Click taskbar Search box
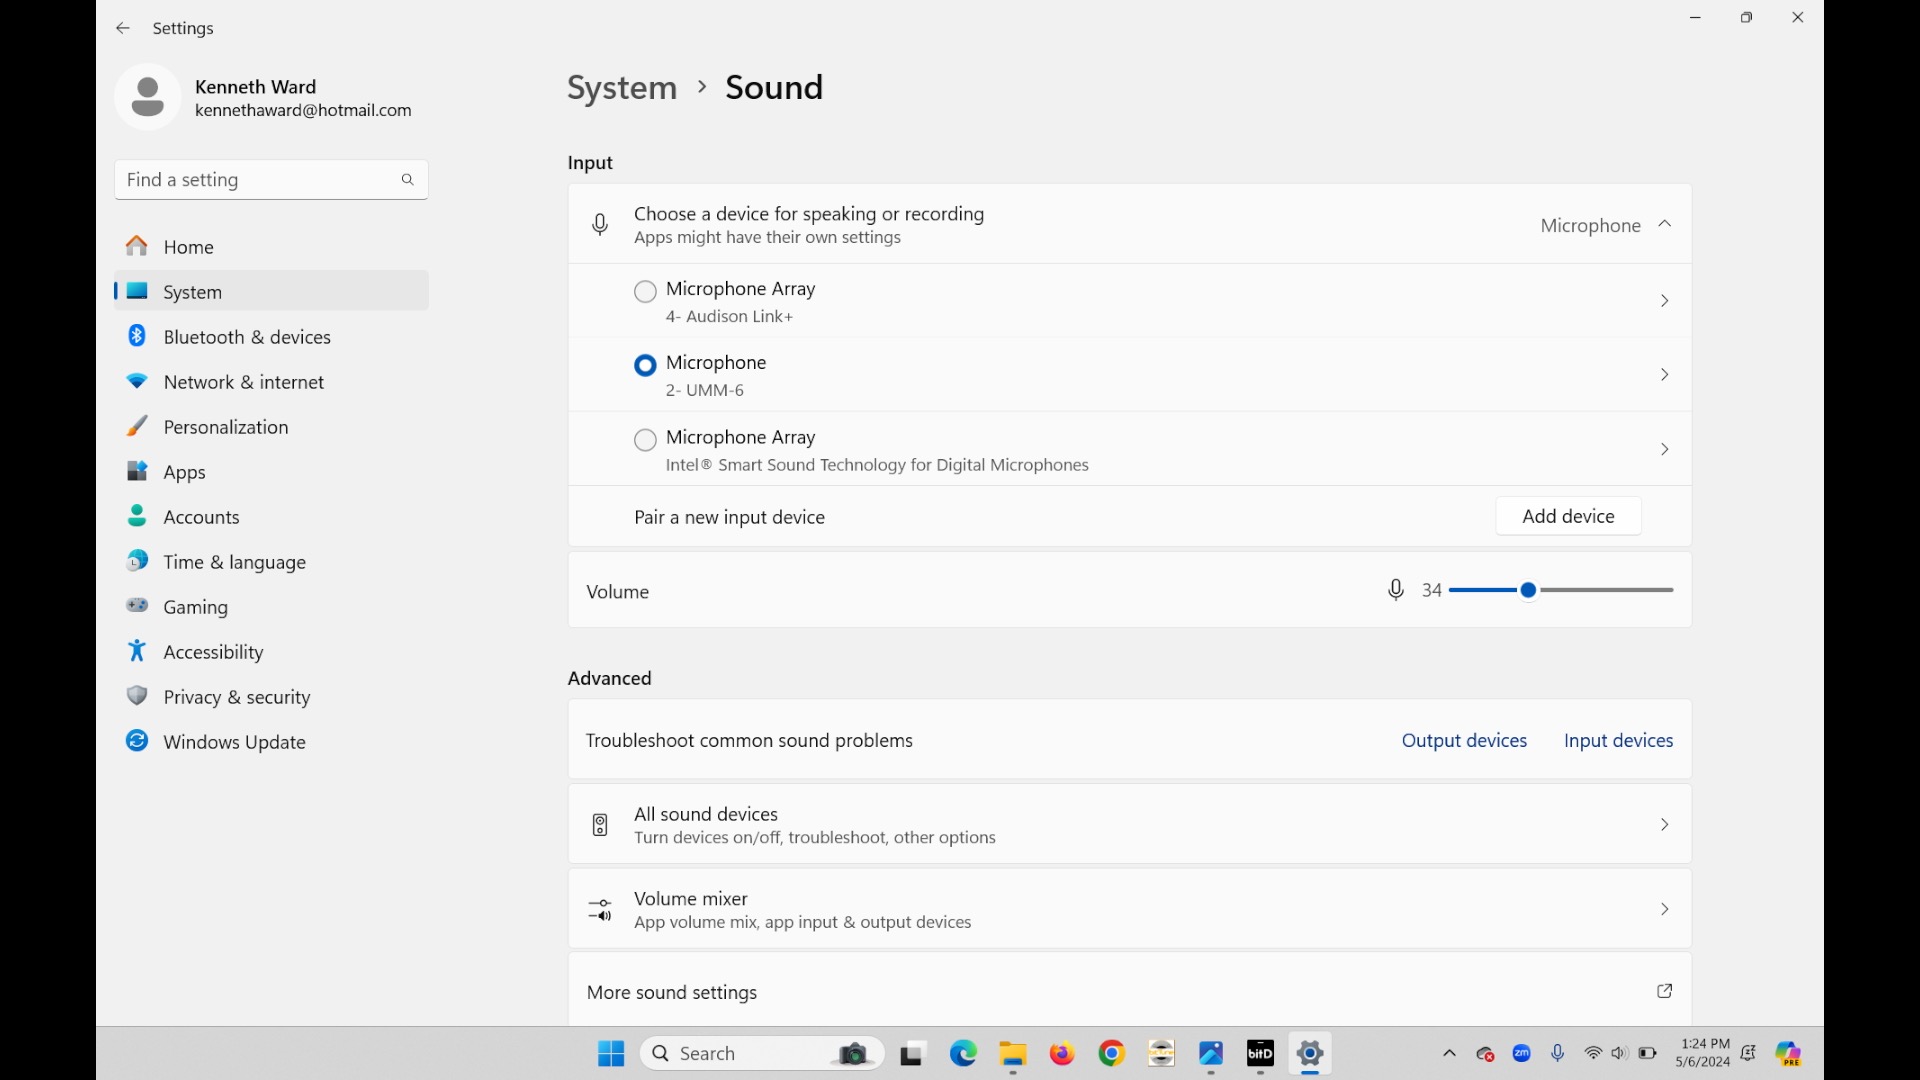Screen dimensions: 1920x1080 [762, 1054]
